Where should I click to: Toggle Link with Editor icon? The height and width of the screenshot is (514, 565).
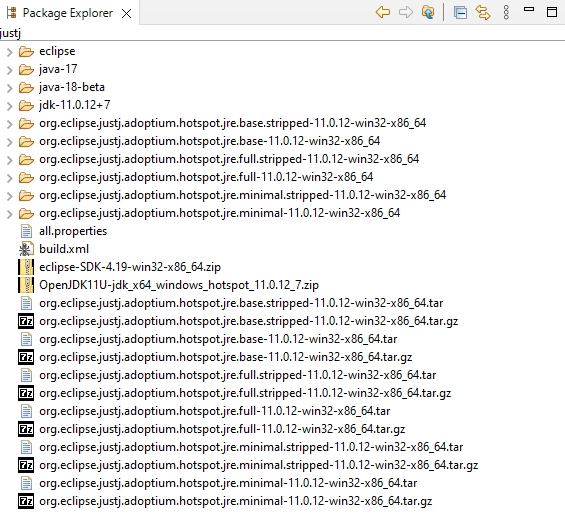point(483,13)
